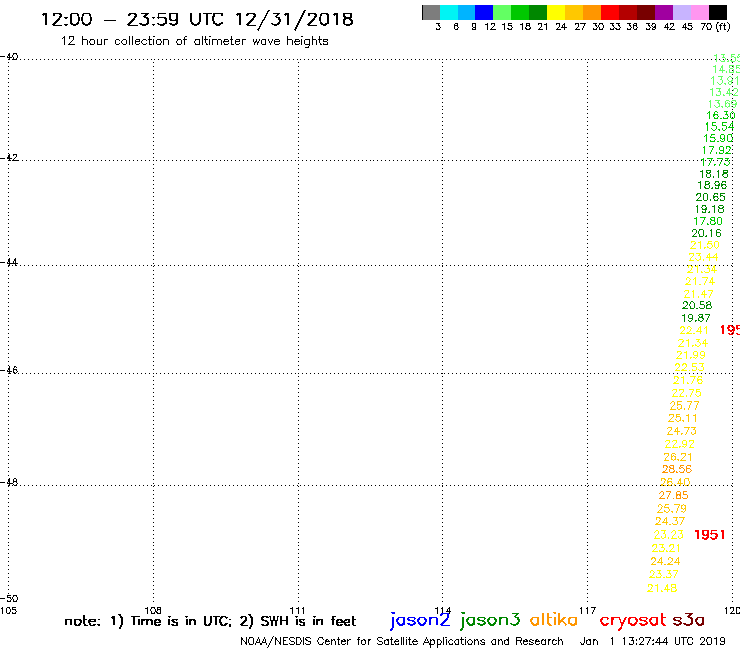Click the purple swatch in the color scale

pyautogui.click(x=664, y=12)
